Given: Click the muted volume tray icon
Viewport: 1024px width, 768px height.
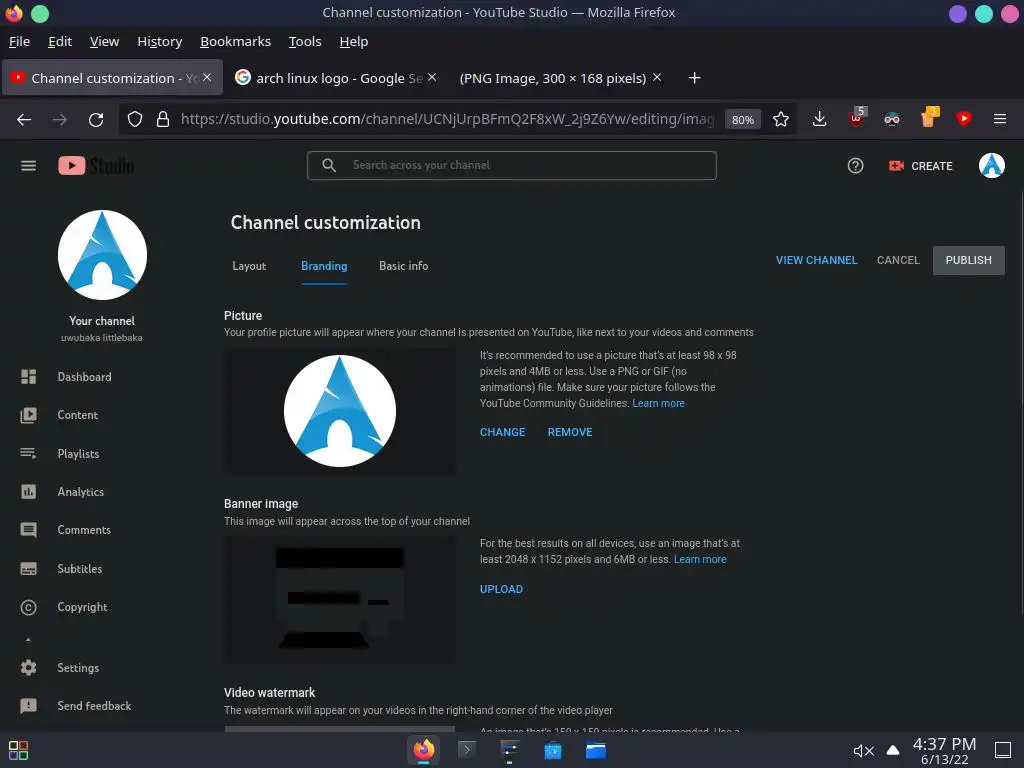Looking at the screenshot, I should tap(863, 751).
